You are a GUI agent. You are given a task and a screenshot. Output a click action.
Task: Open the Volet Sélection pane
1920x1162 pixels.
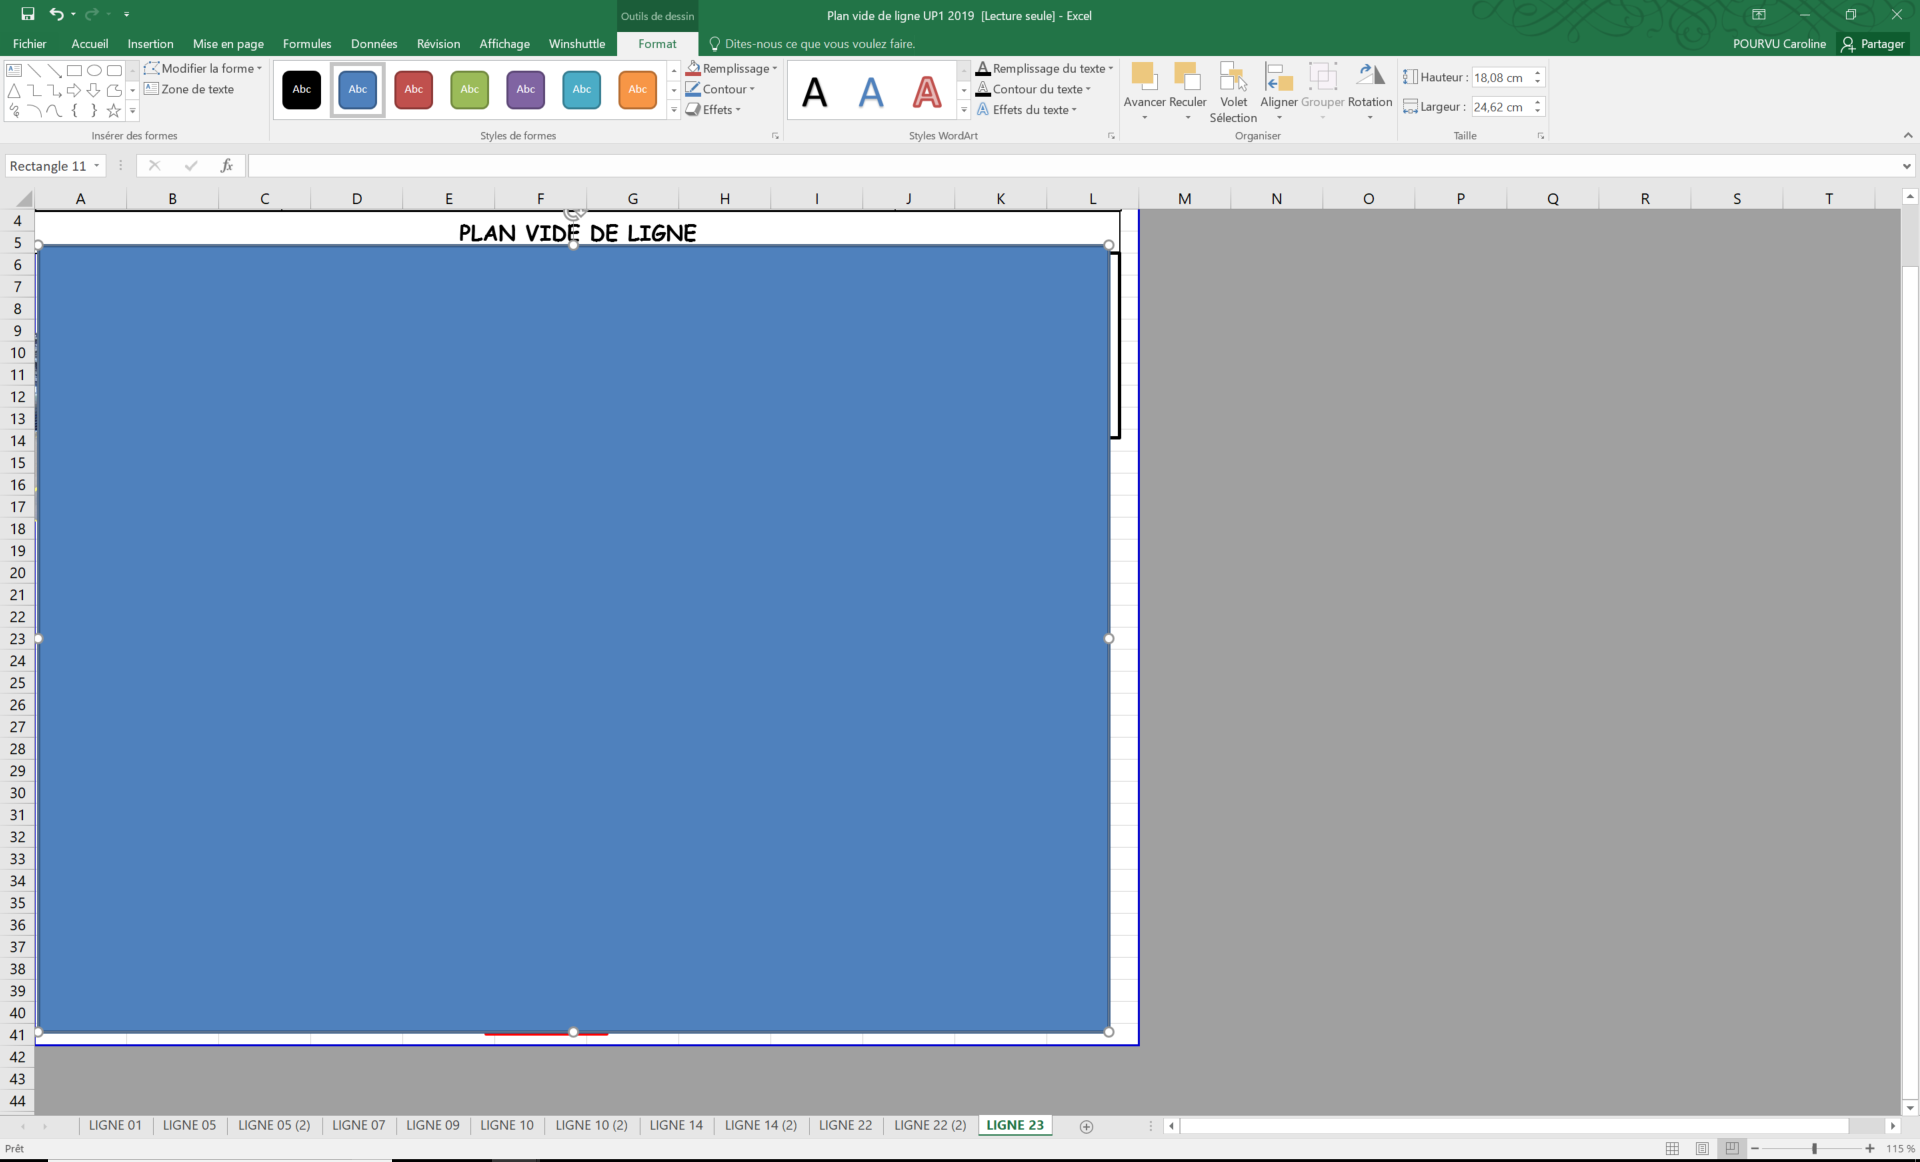(1233, 90)
